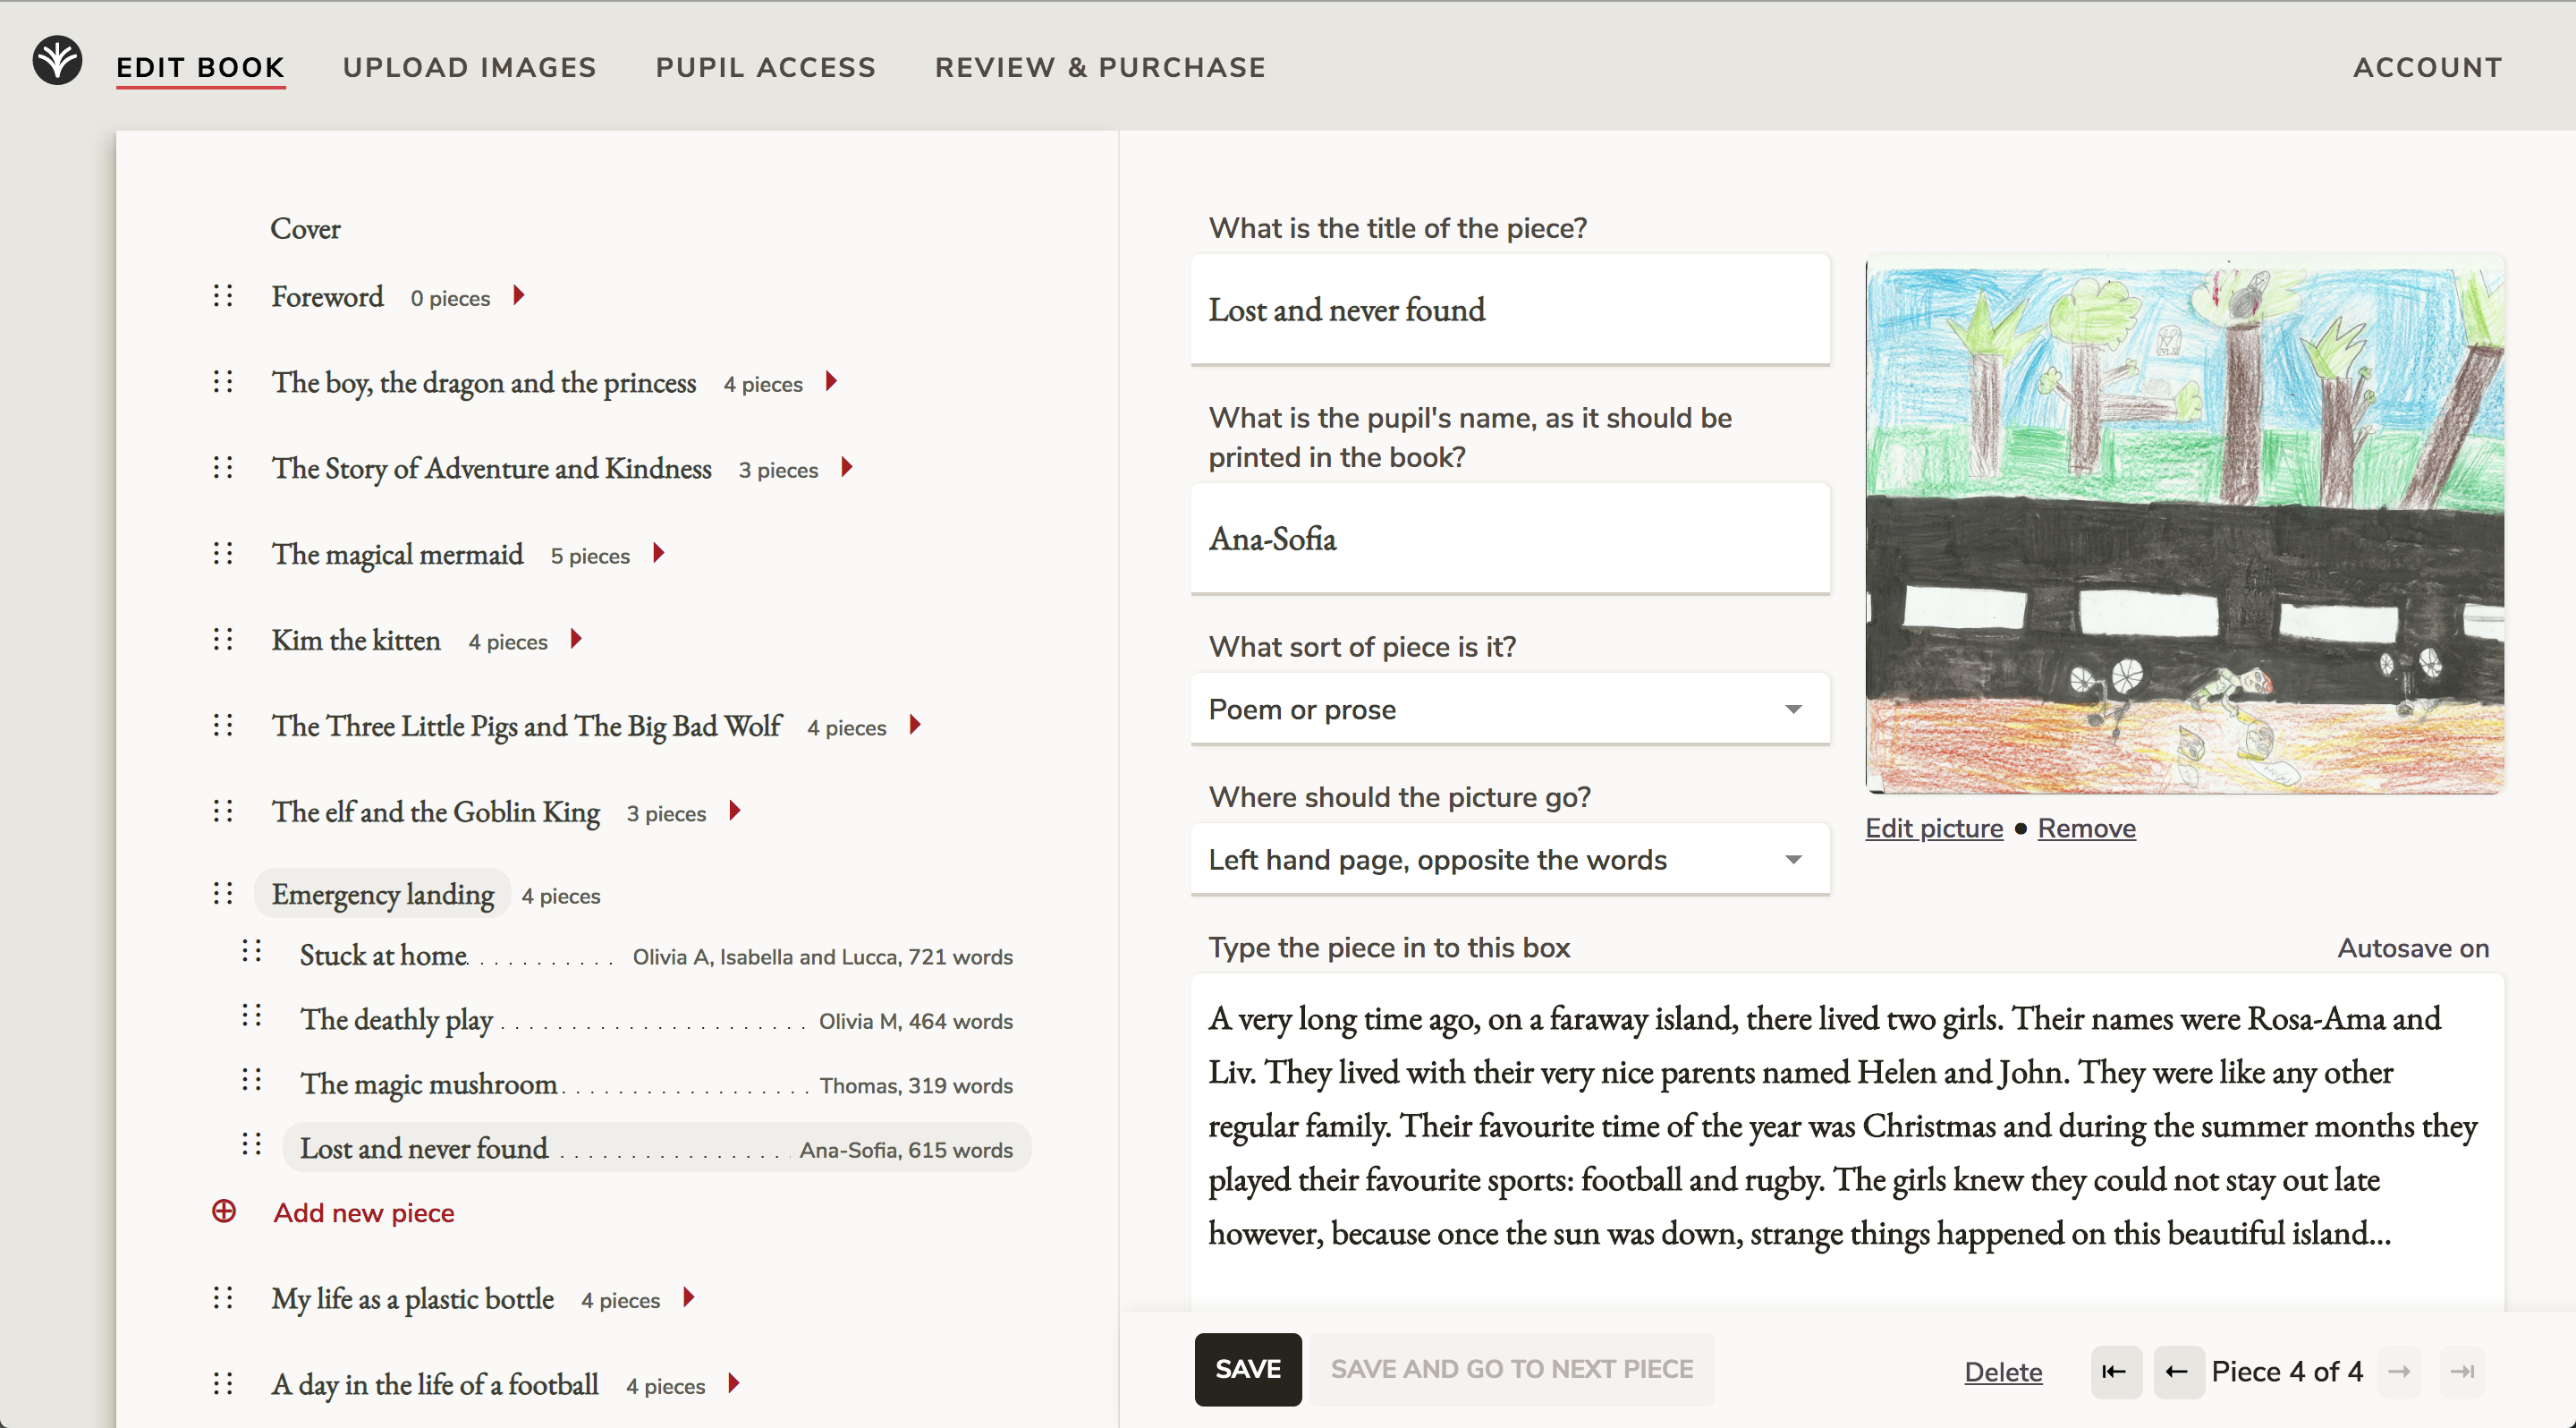Select the EDIT BOOK tab

pyautogui.click(x=200, y=67)
